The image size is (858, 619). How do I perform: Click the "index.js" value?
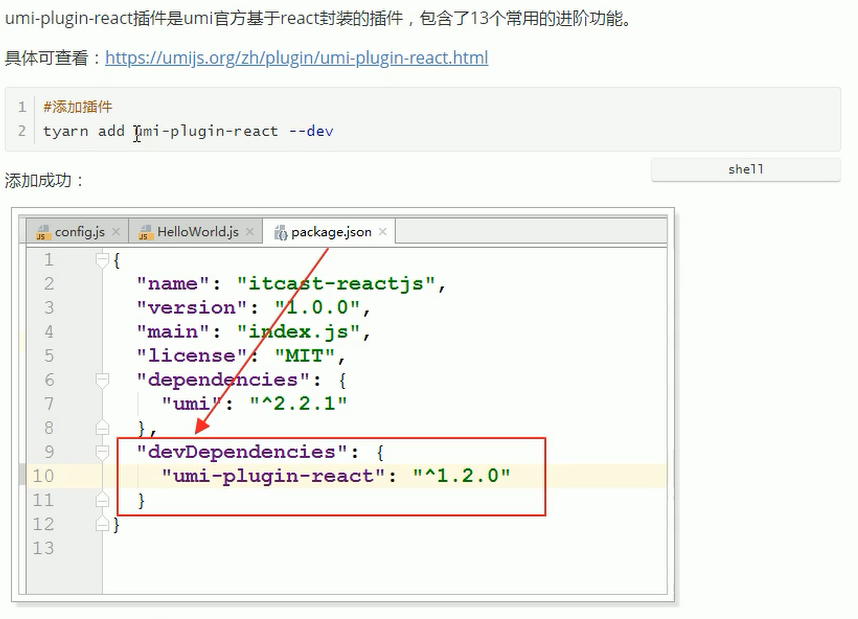tap(298, 332)
